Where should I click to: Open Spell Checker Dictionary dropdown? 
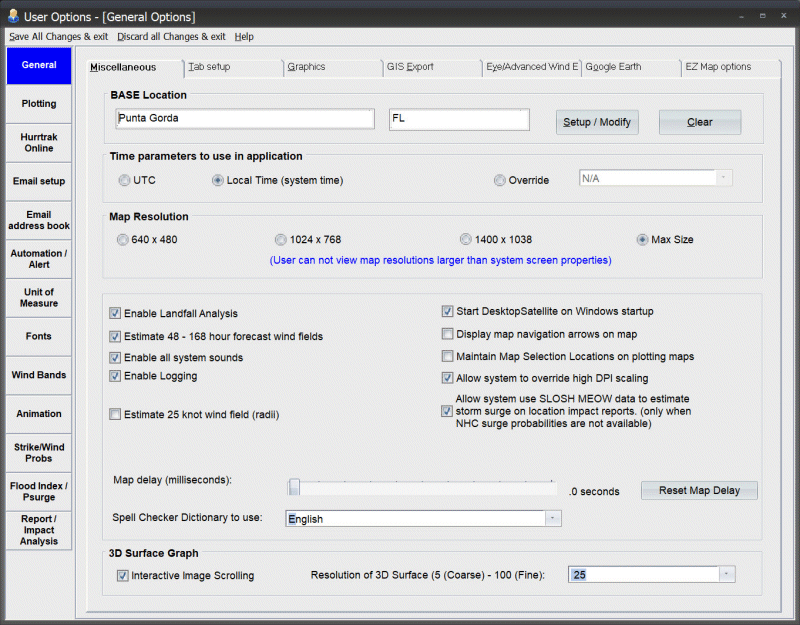pos(552,519)
